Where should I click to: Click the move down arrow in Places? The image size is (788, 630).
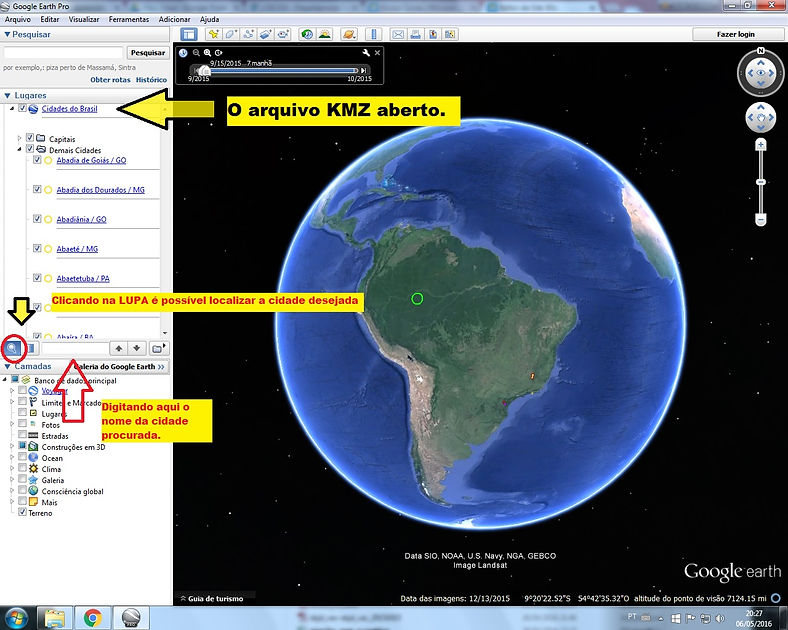click(x=137, y=348)
